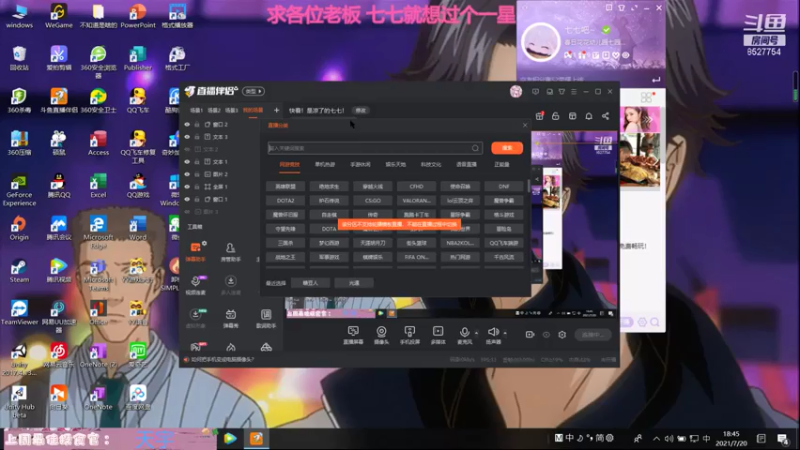Close the live category dialog
Viewport: 800px width, 450px height.
tap(525, 125)
